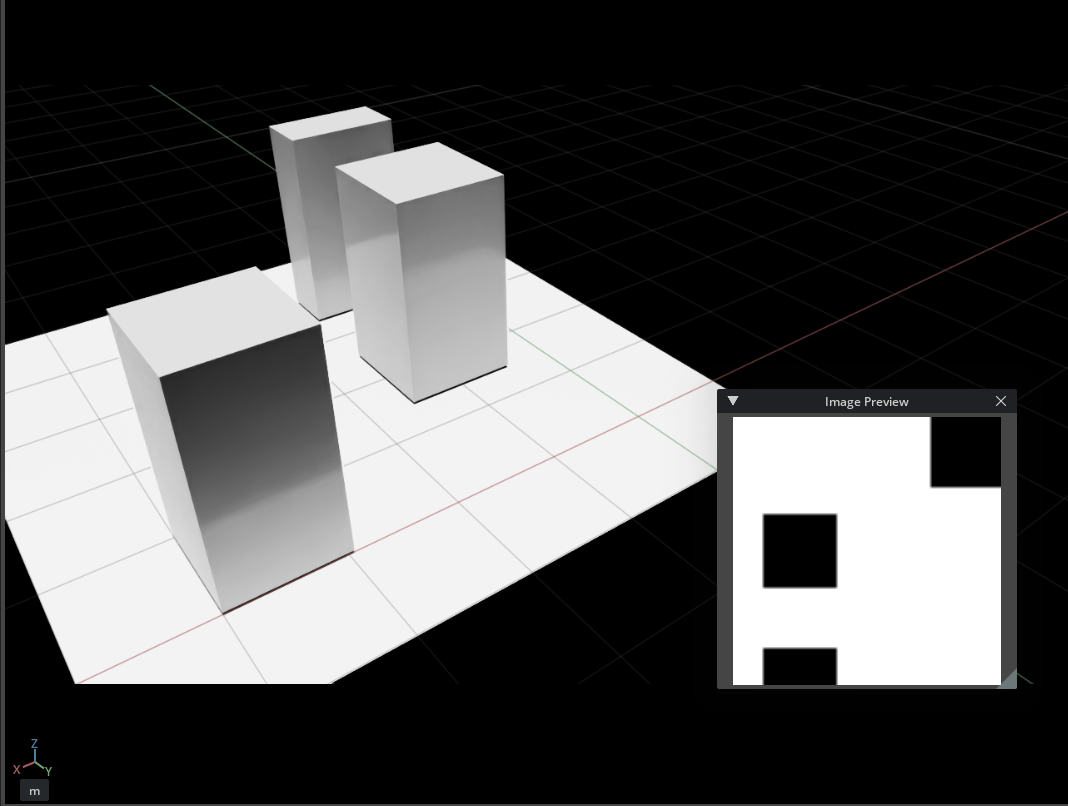Collapse the Image Preview panel
1068x806 pixels.
click(733, 401)
